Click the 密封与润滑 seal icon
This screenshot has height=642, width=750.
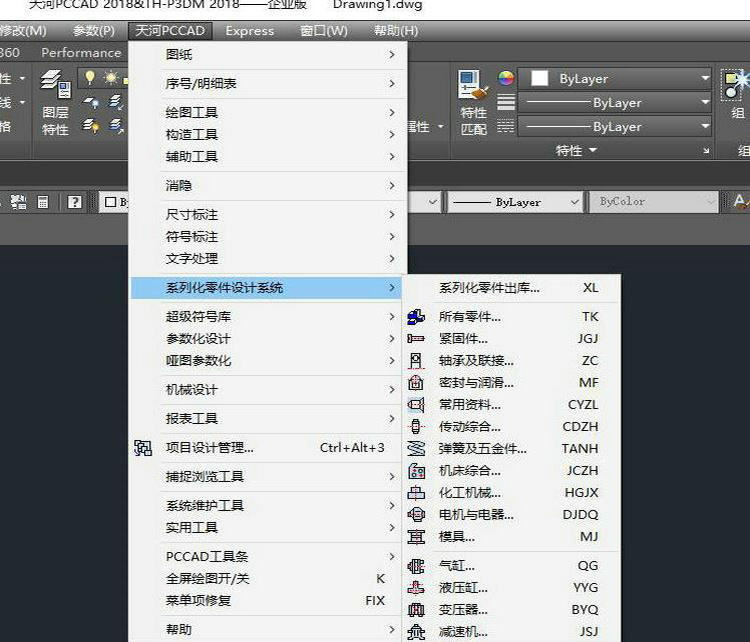(416, 383)
